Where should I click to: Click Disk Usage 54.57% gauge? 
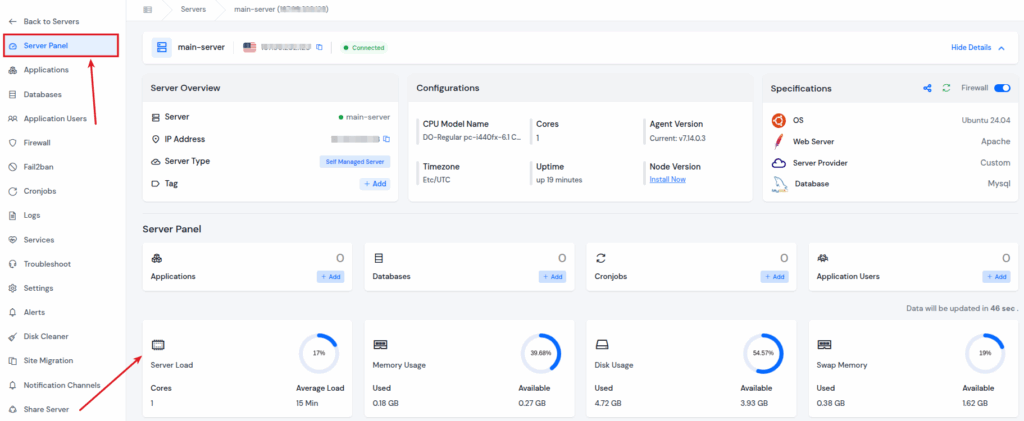click(763, 353)
